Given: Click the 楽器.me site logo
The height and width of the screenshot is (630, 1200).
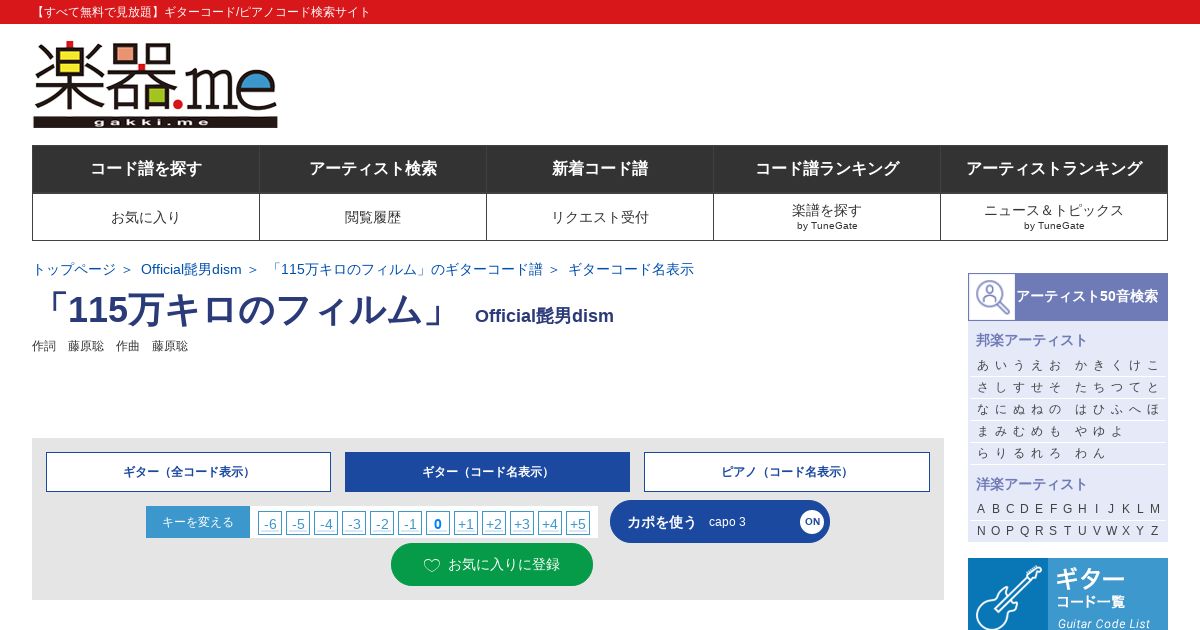Looking at the screenshot, I should click(155, 84).
